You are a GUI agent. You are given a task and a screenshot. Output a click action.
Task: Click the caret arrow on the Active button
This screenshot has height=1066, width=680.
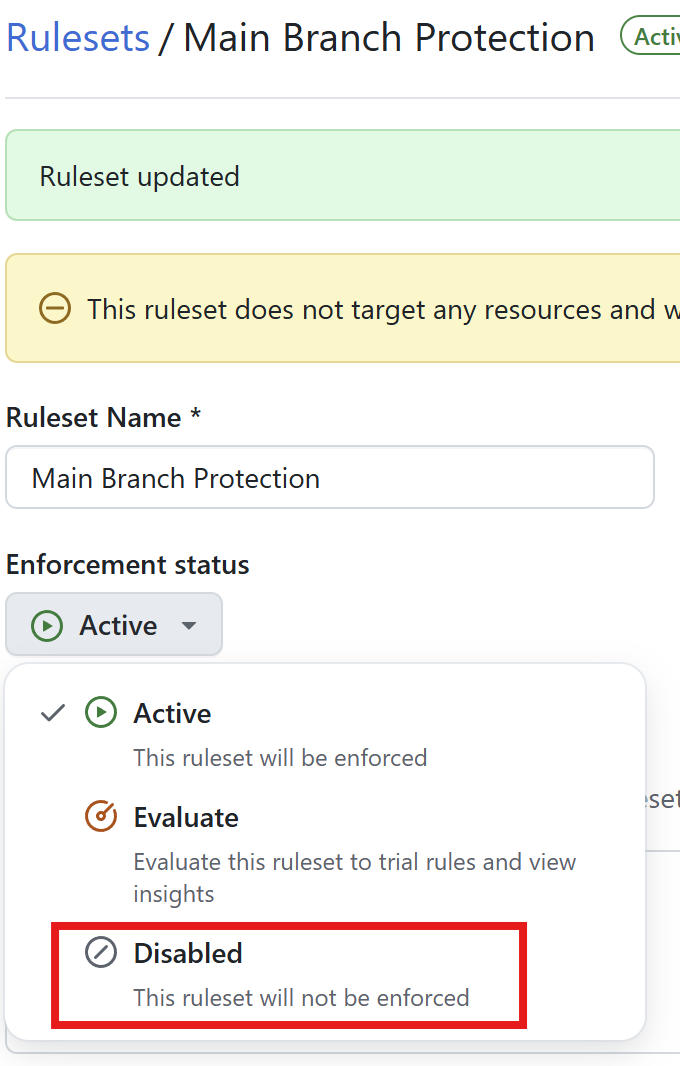click(x=190, y=624)
